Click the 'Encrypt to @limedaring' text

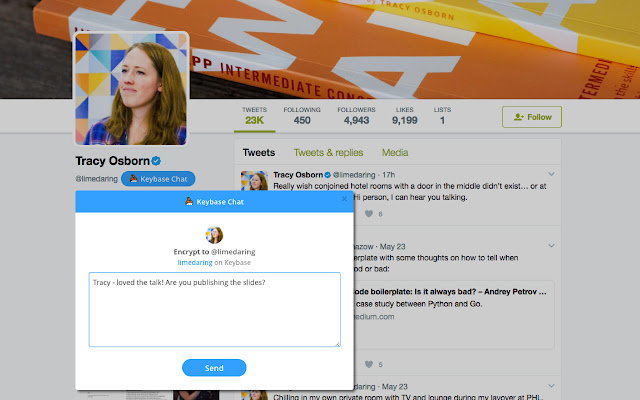coord(214,252)
